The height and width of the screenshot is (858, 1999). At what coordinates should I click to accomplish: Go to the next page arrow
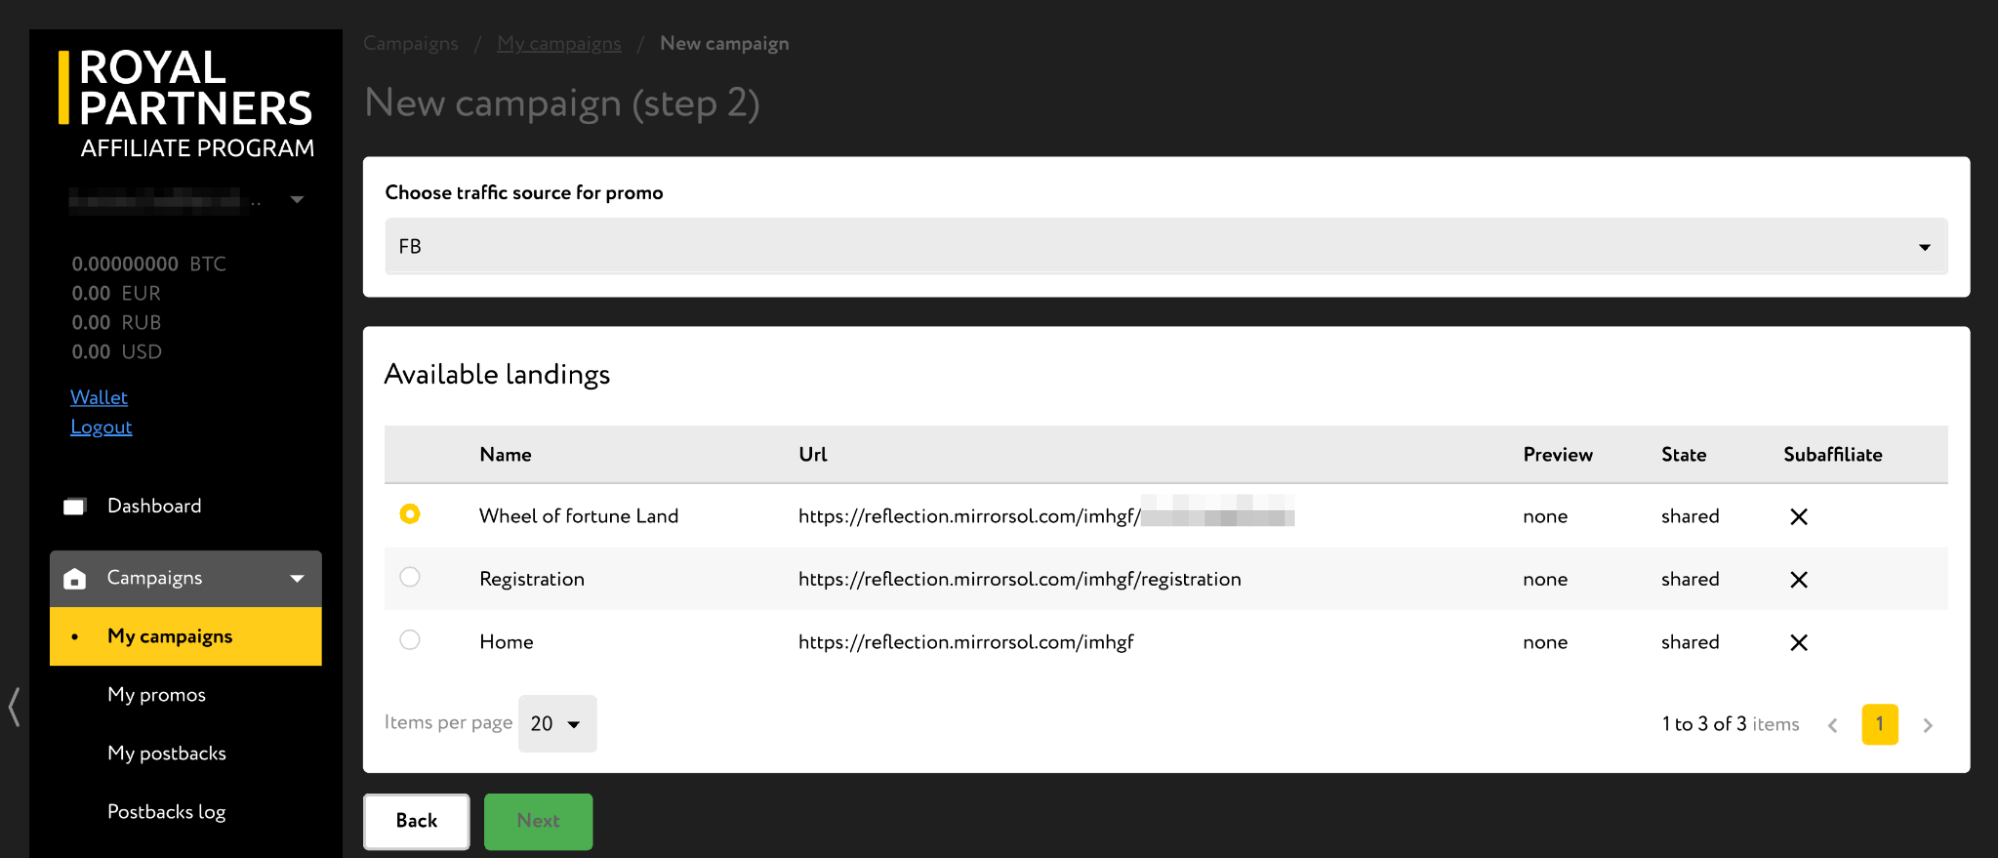tap(1927, 725)
